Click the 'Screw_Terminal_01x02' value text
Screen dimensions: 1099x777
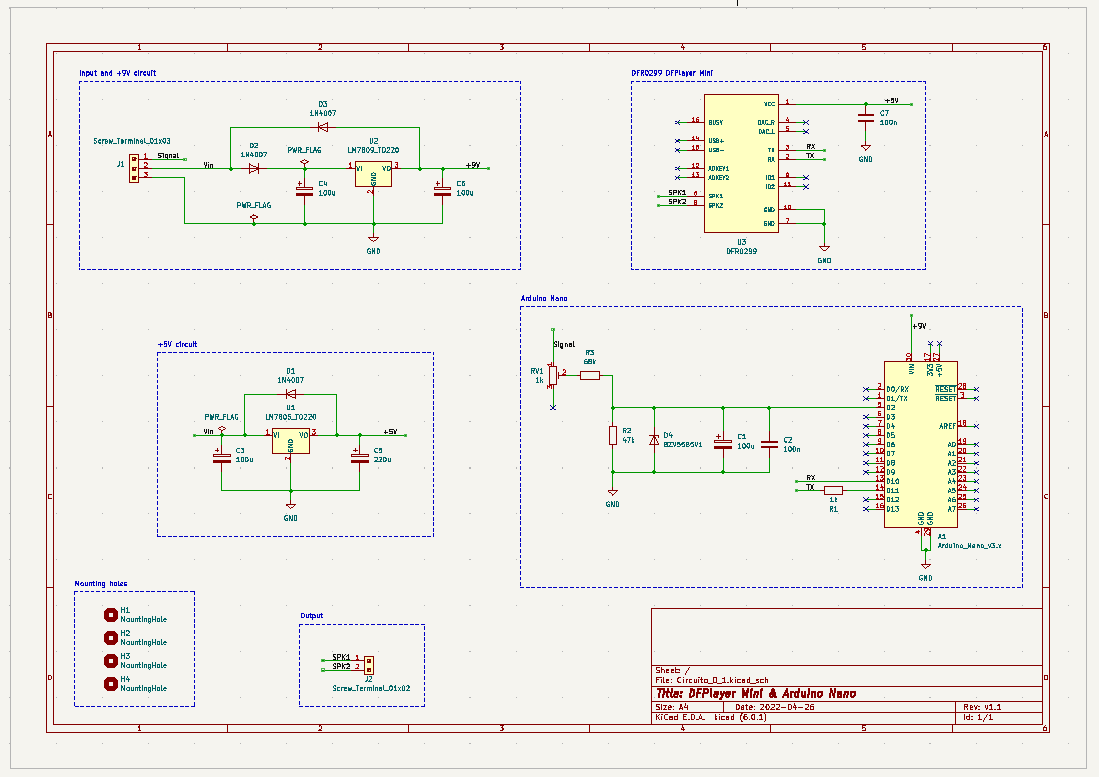coord(371,688)
